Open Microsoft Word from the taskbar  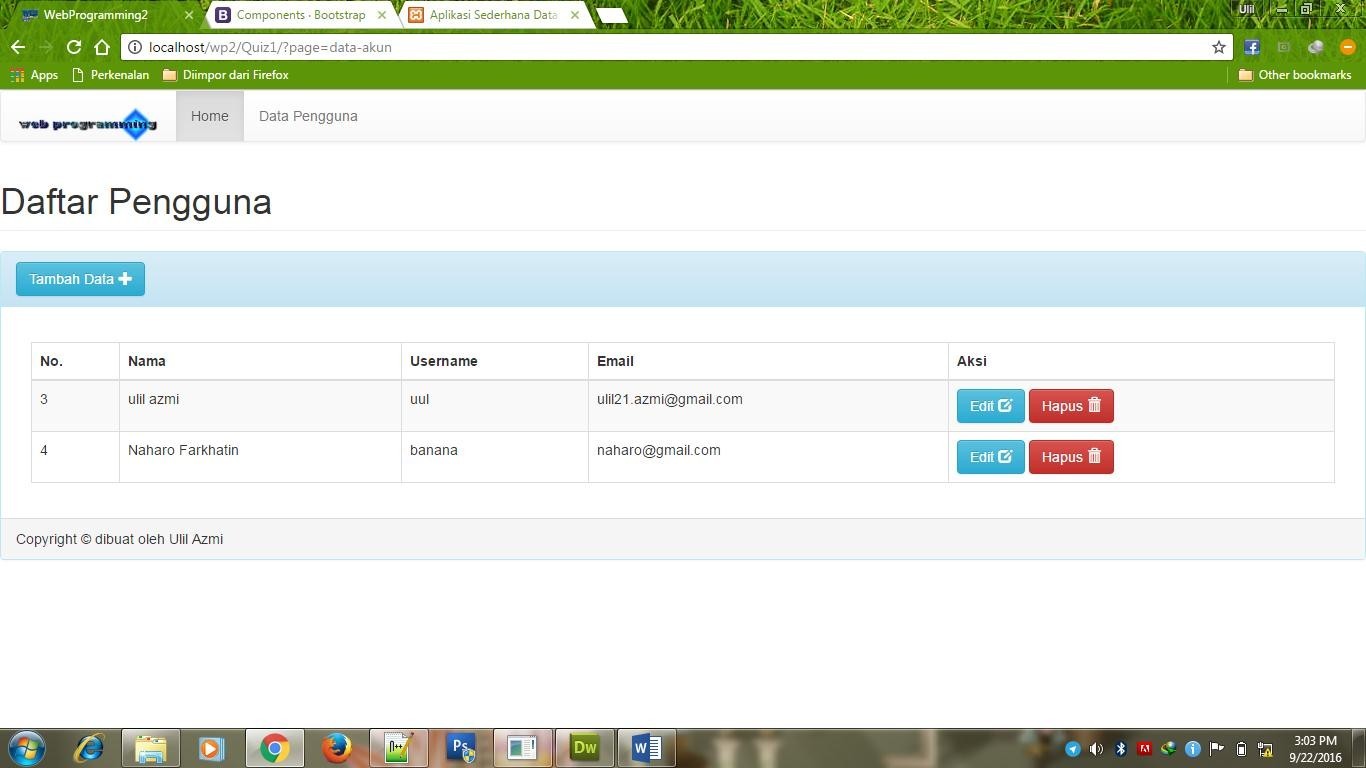[x=646, y=747]
